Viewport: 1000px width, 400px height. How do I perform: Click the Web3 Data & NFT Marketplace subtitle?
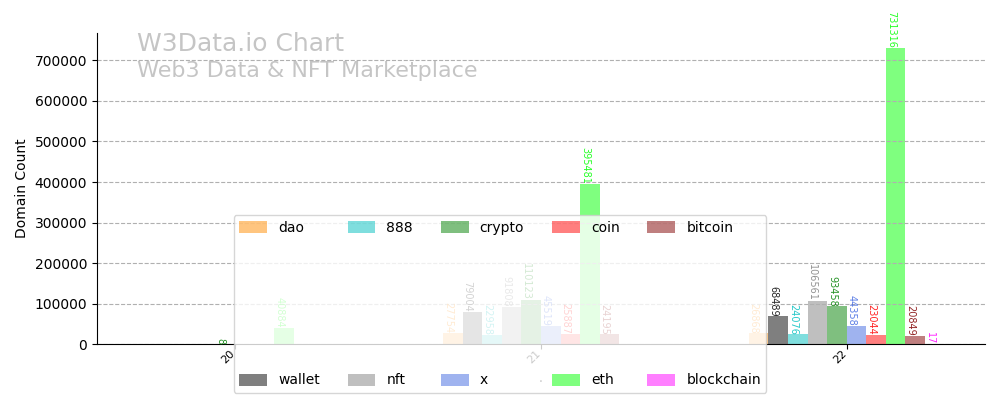coord(307,70)
